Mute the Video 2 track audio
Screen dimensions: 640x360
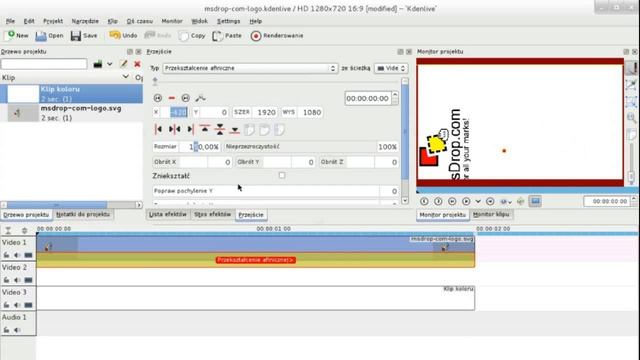coord(17,280)
